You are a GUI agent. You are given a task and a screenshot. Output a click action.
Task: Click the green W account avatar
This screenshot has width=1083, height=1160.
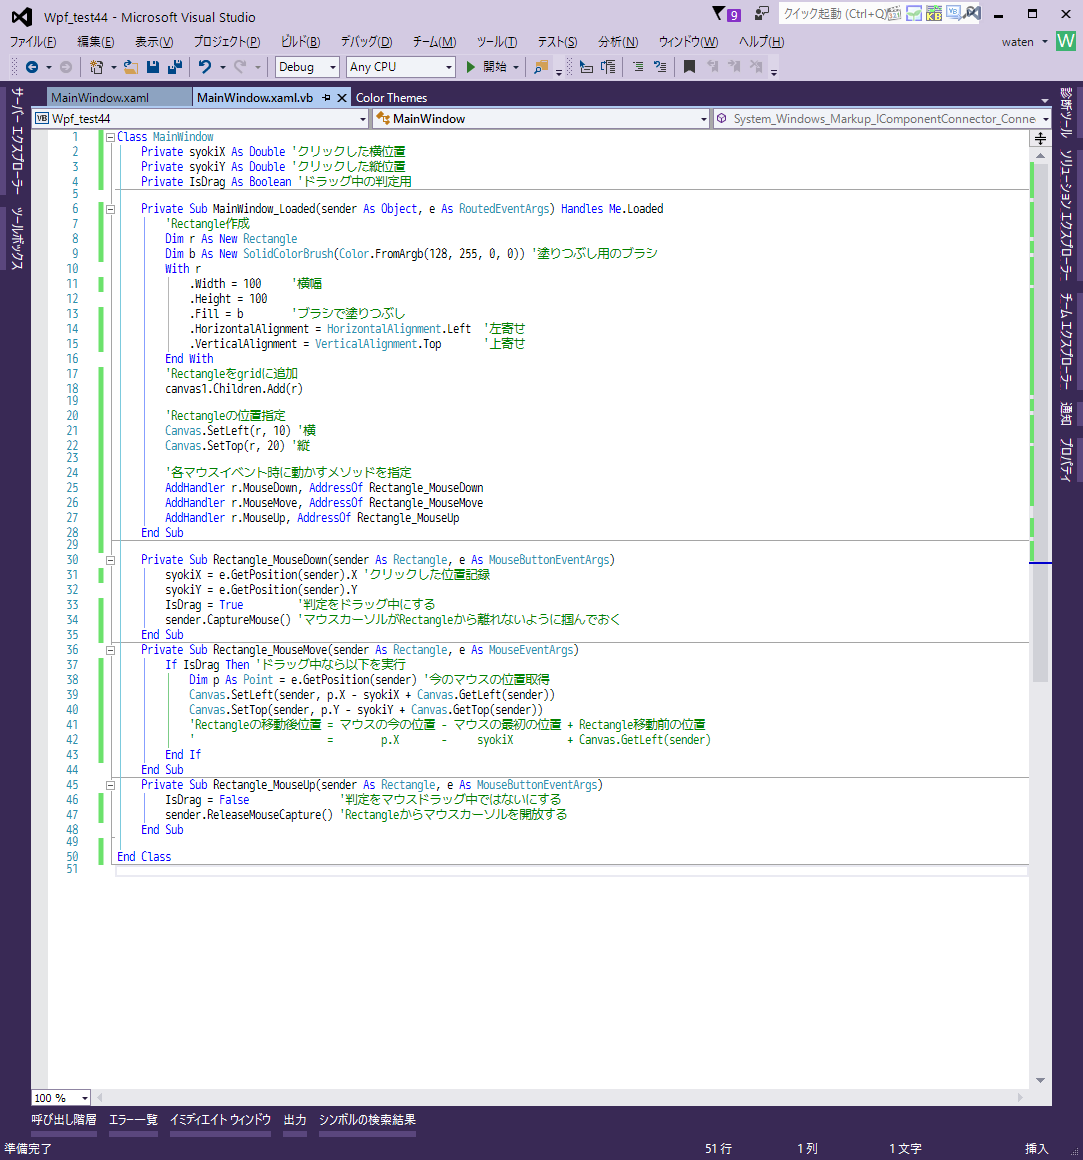(x=1066, y=41)
